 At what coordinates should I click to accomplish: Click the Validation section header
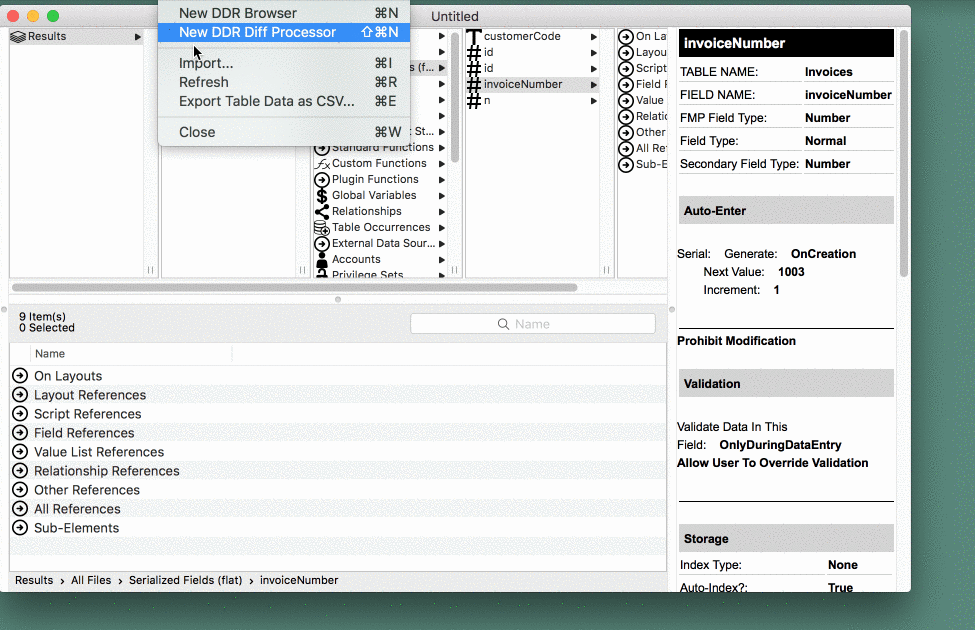786,384
